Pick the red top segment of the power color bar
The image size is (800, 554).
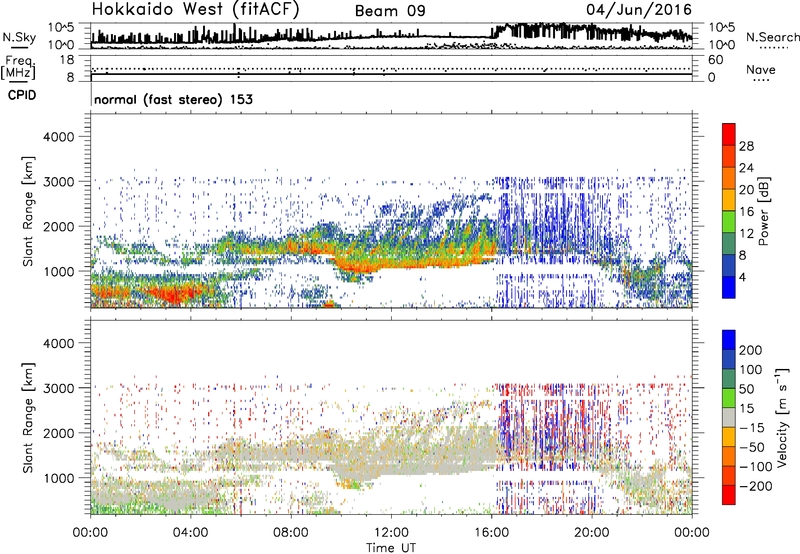(x=729, y=135)
